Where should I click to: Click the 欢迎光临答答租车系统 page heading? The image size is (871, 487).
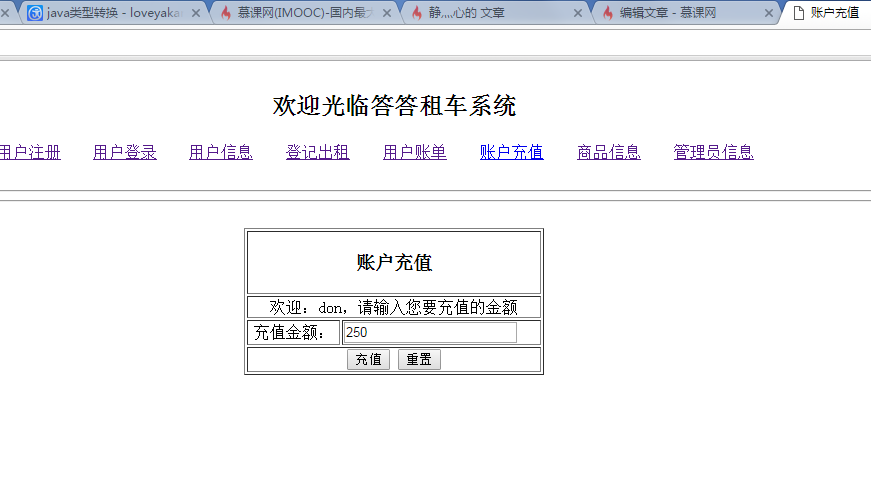click(394, 106)
